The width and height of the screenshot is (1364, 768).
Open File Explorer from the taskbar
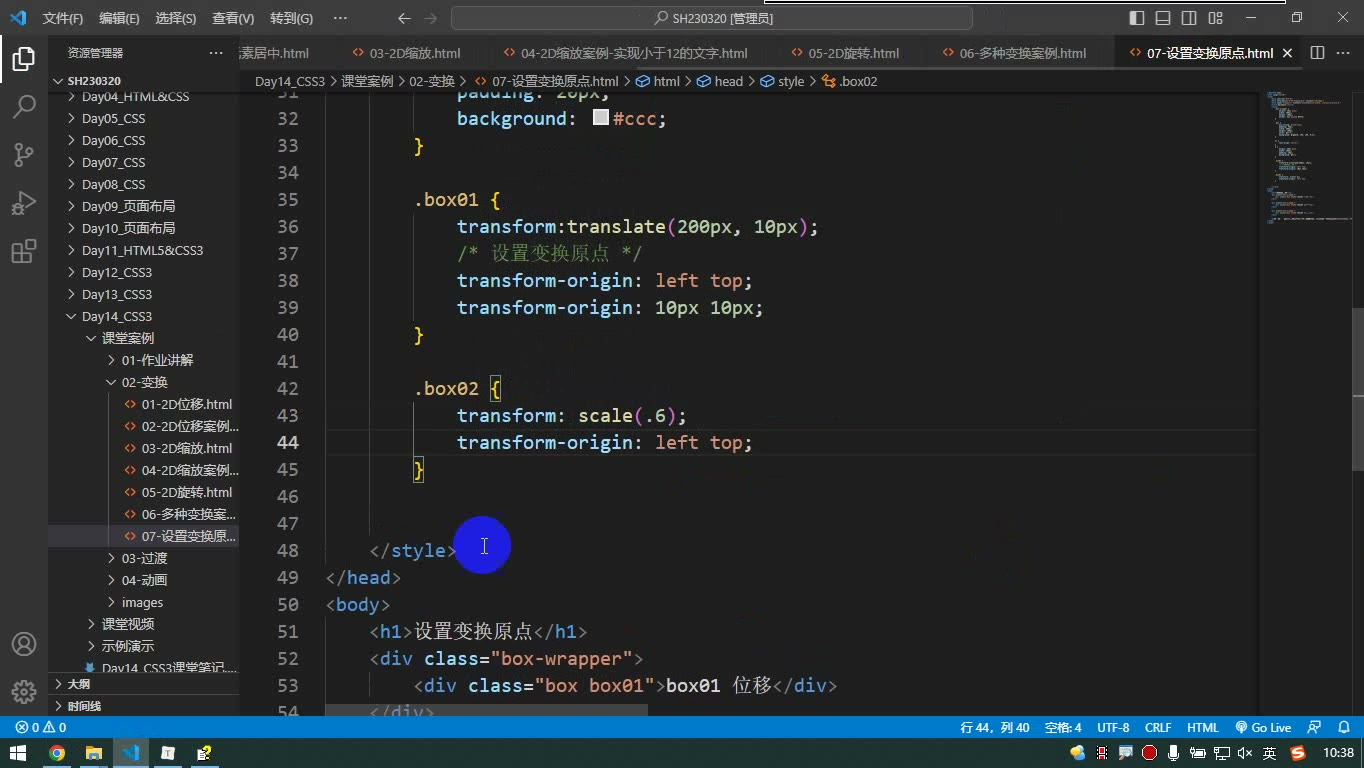[x=93, y=753]
